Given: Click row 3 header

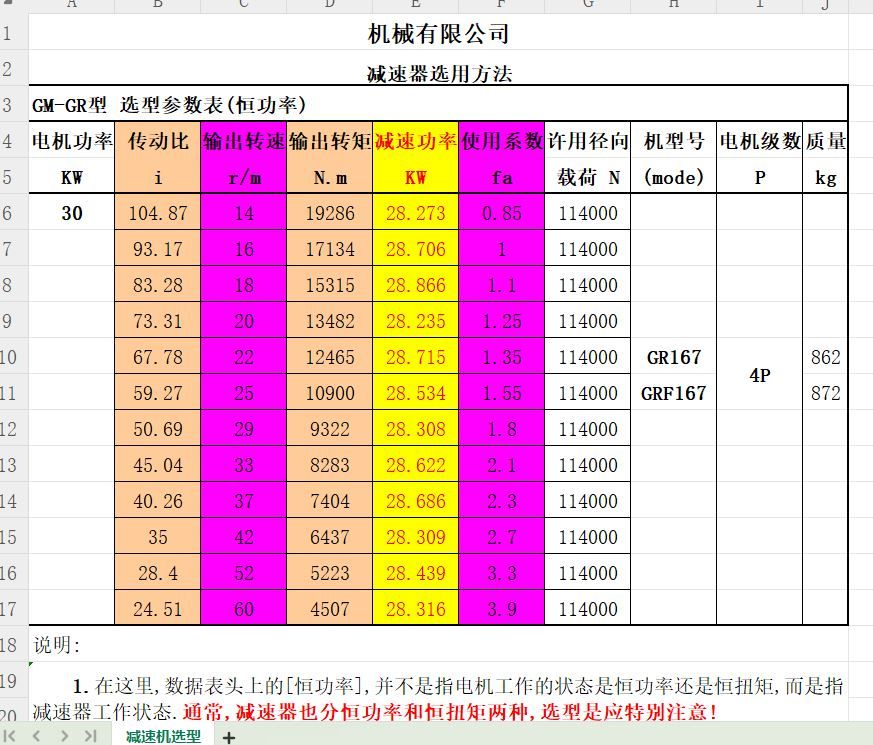Looking at the screenshot, I should click(x=9, y=105).
